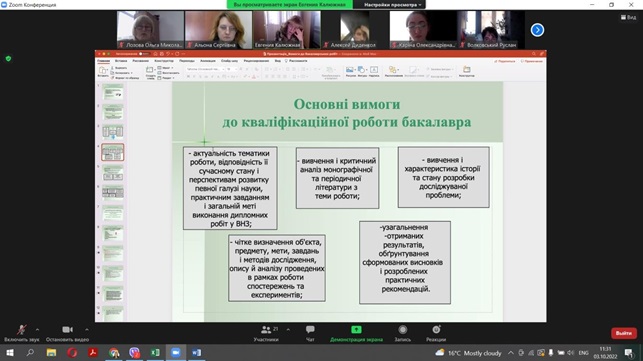
Task: Click the Рисунок picture icon
Action: [351, 71]
